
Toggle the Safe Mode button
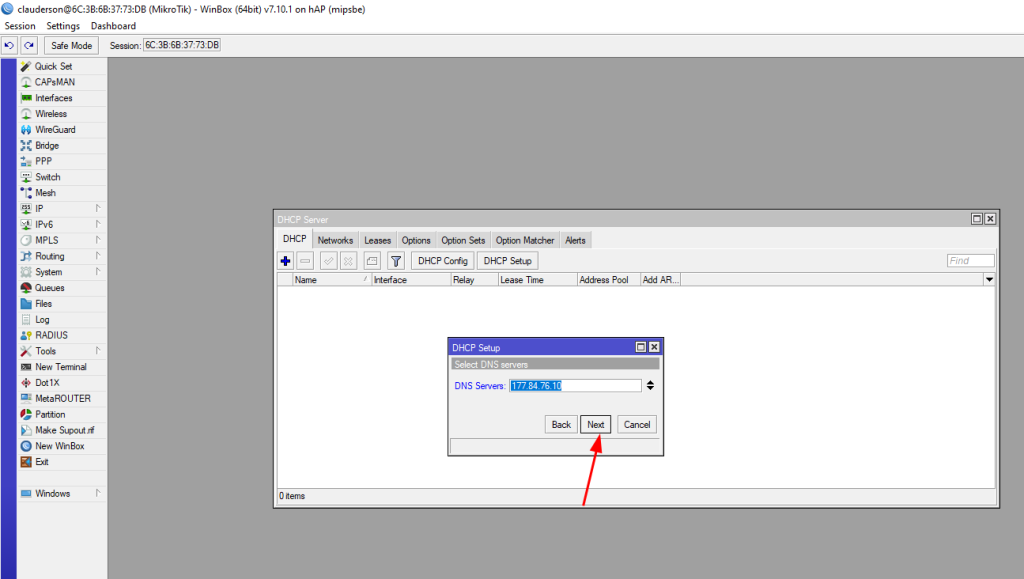[71, 46]
